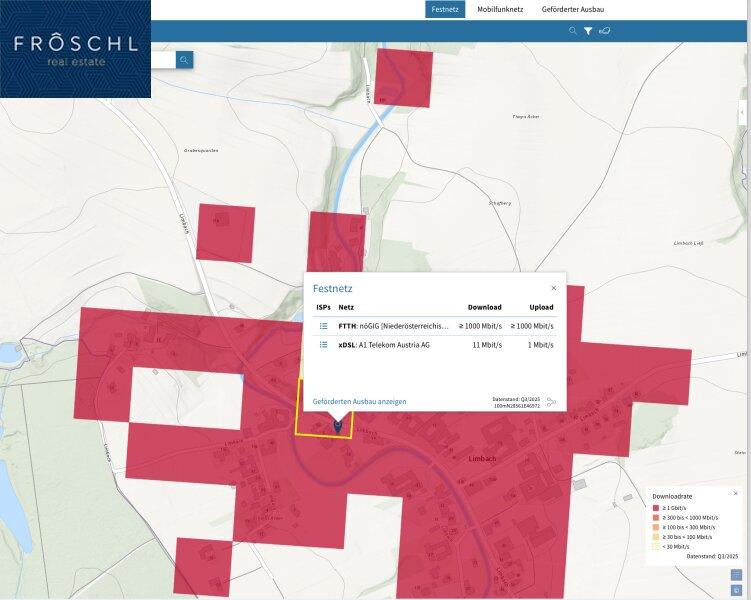
Task: Click the < 30 Mbit/s legend swatch
Action: (656, 546)
